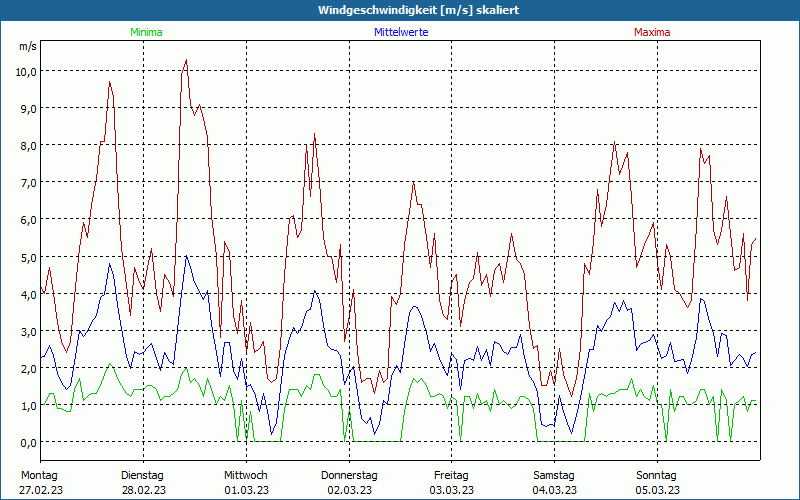The image size is (800, 500).
Task: Select the Samstag day label
Action: pos(554,475)
